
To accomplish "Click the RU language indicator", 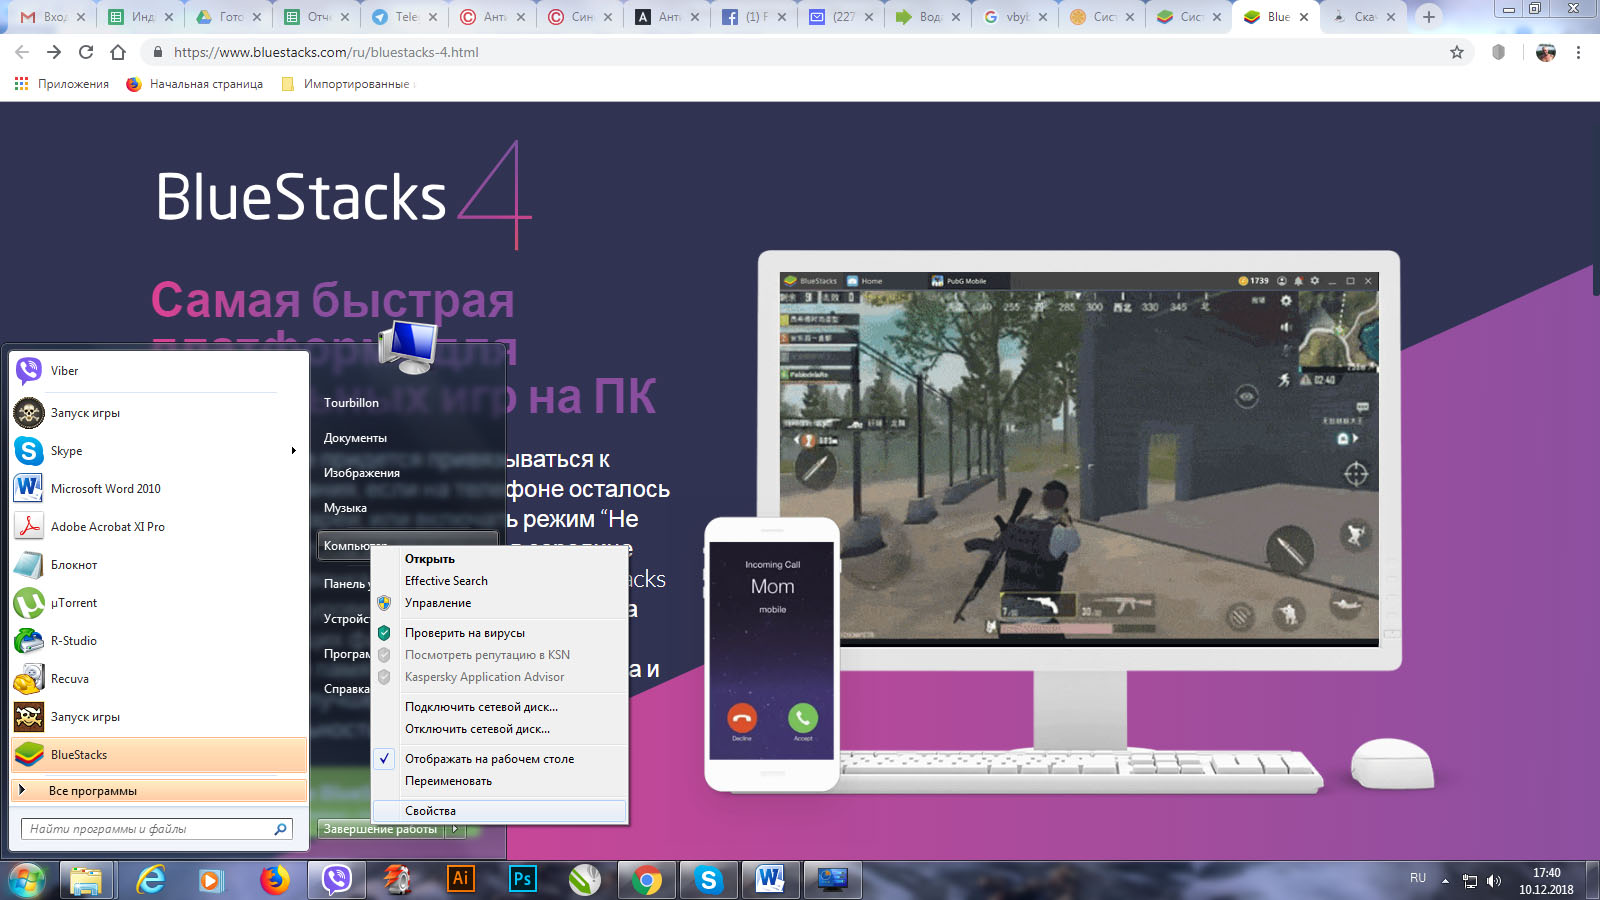I will point(1418,878).
